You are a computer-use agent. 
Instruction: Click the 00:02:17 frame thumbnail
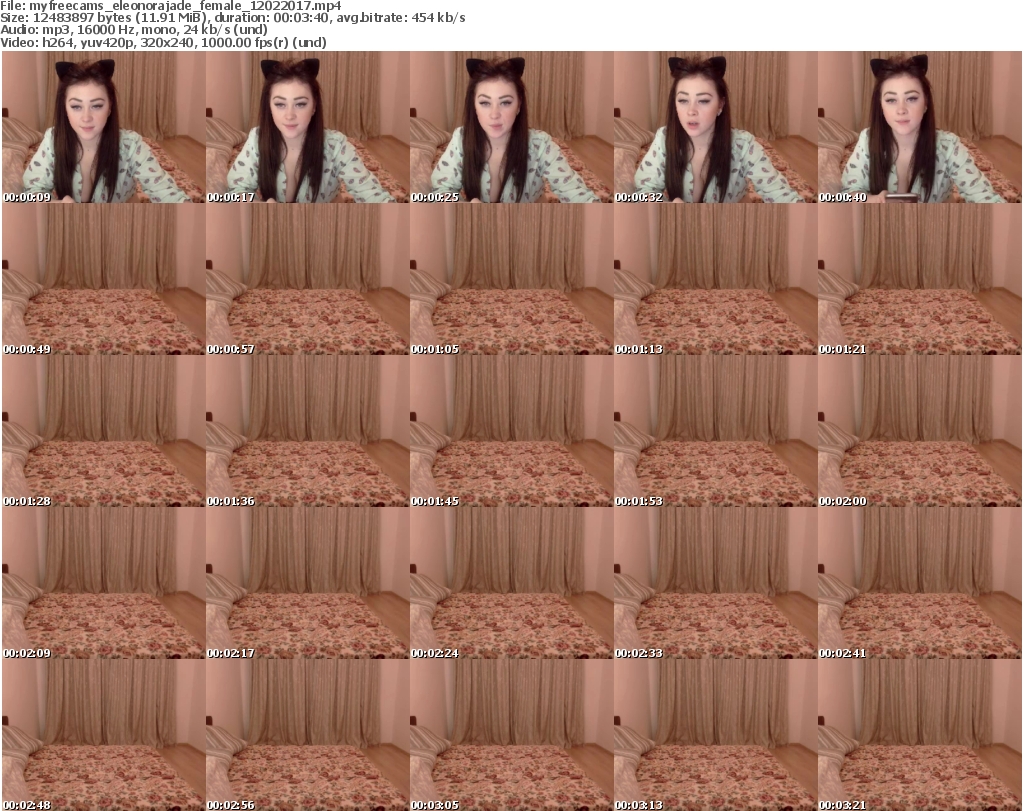point(308,583)
